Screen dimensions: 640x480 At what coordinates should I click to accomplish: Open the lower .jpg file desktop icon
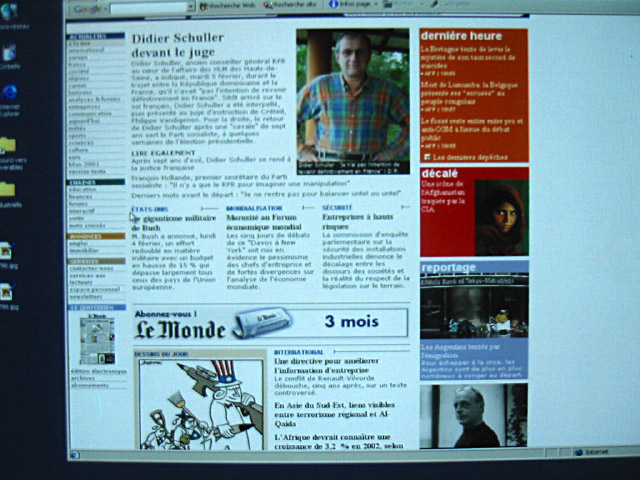[x=6, y=291]
